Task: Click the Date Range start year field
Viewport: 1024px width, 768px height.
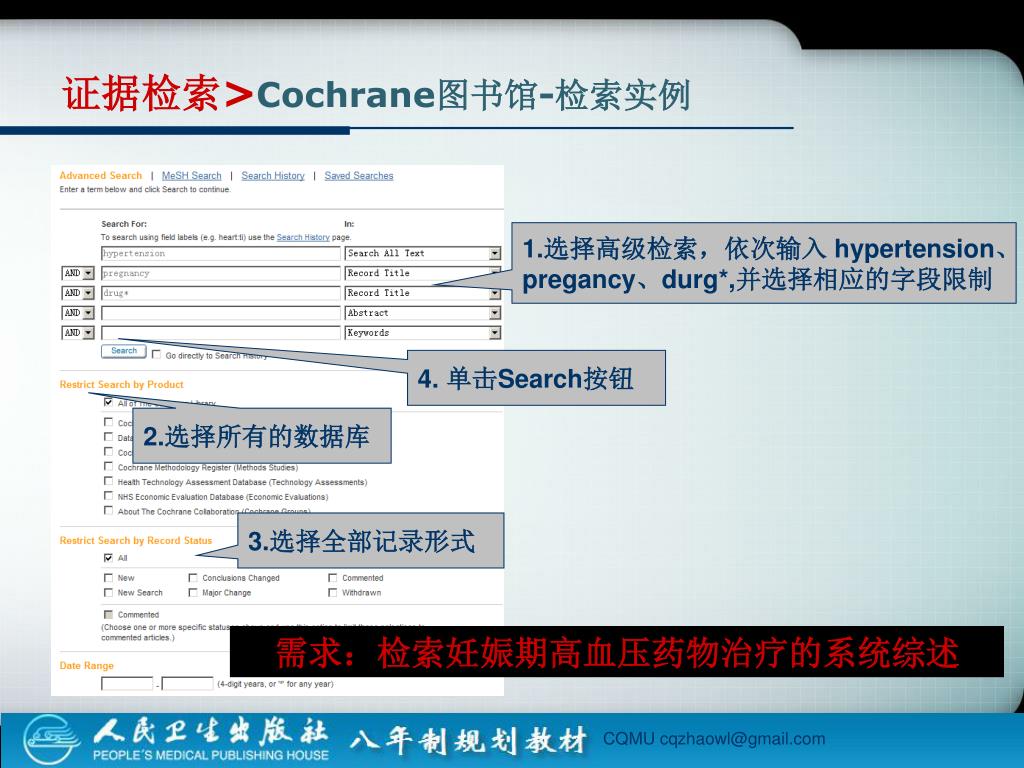Action: 127,684
